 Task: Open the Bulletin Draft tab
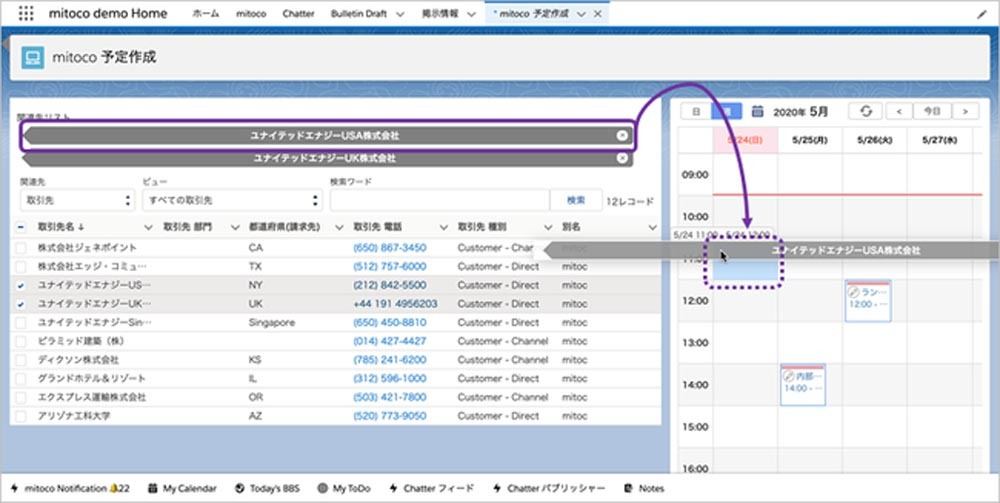click(358, 13)
